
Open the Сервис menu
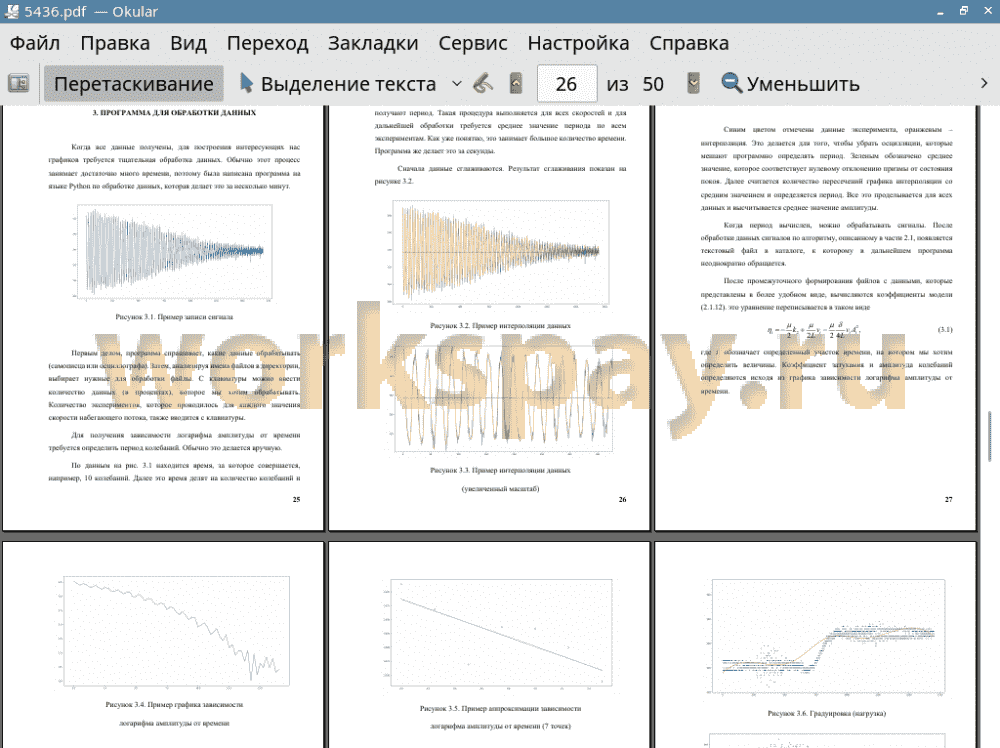(x=473, y=43)
